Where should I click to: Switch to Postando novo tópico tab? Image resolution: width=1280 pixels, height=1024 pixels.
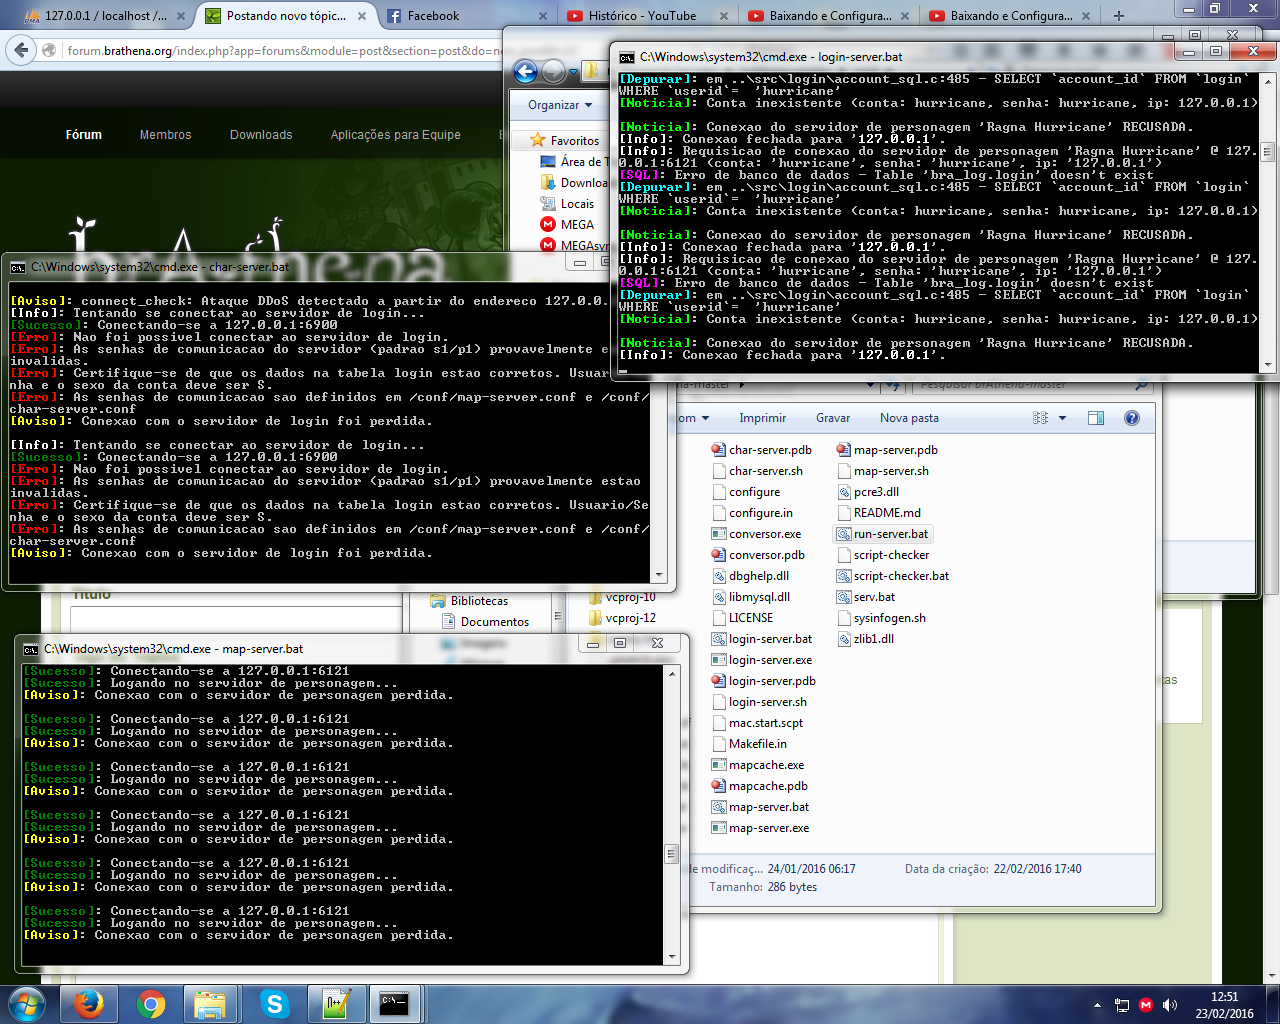pos(286,16)
